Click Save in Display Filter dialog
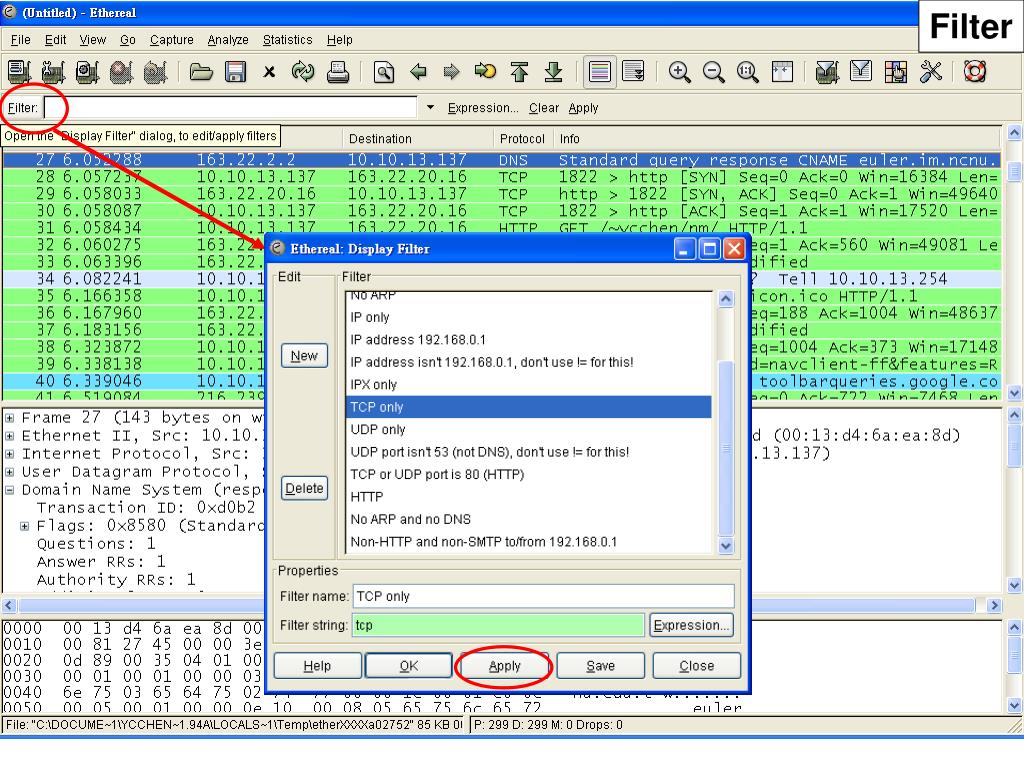 point(600,665)
